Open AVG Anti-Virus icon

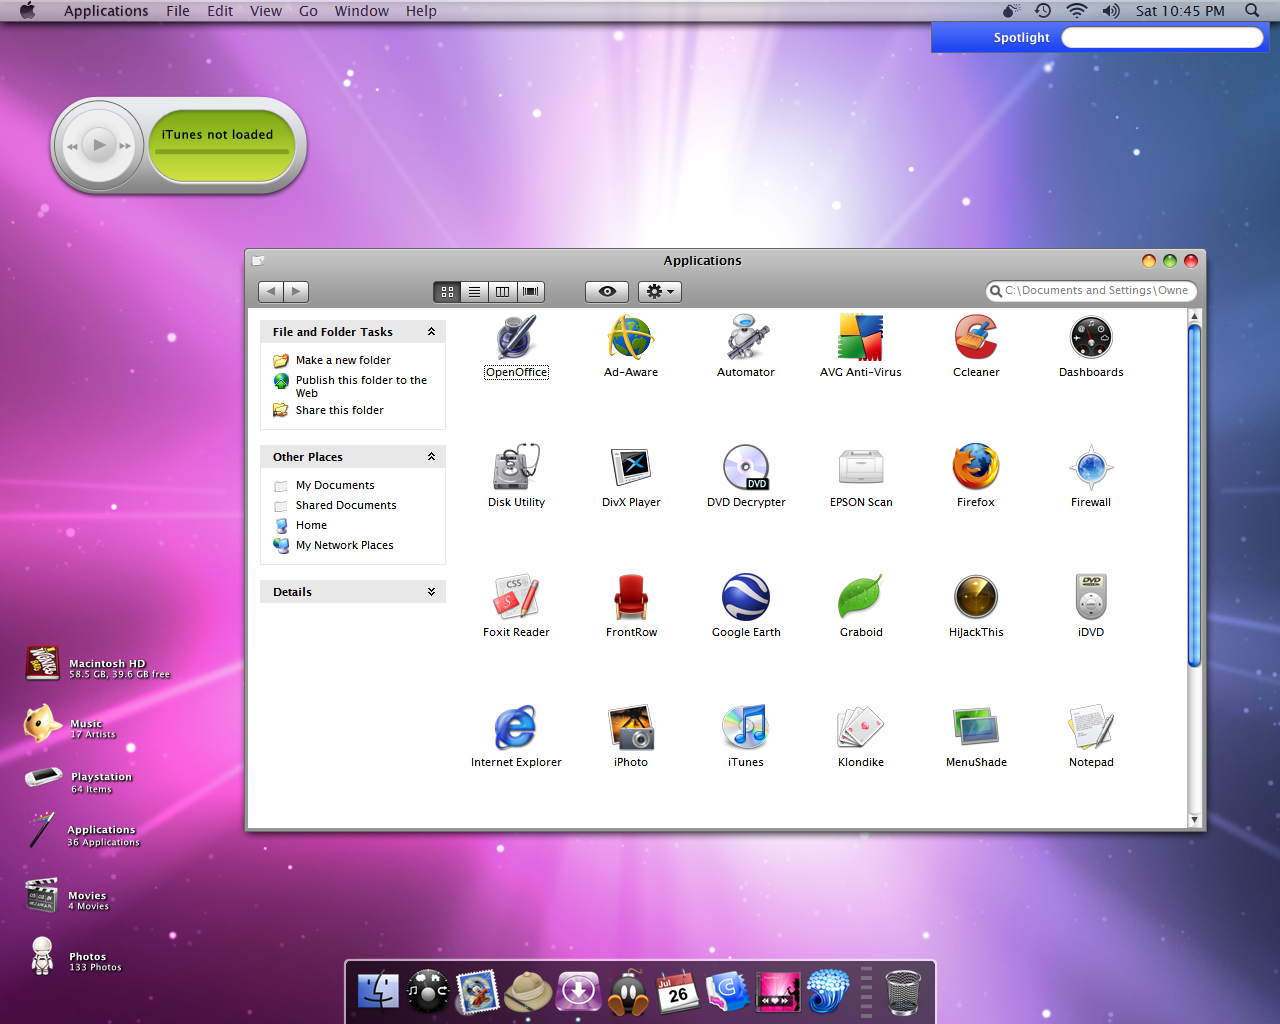(861, 338)
